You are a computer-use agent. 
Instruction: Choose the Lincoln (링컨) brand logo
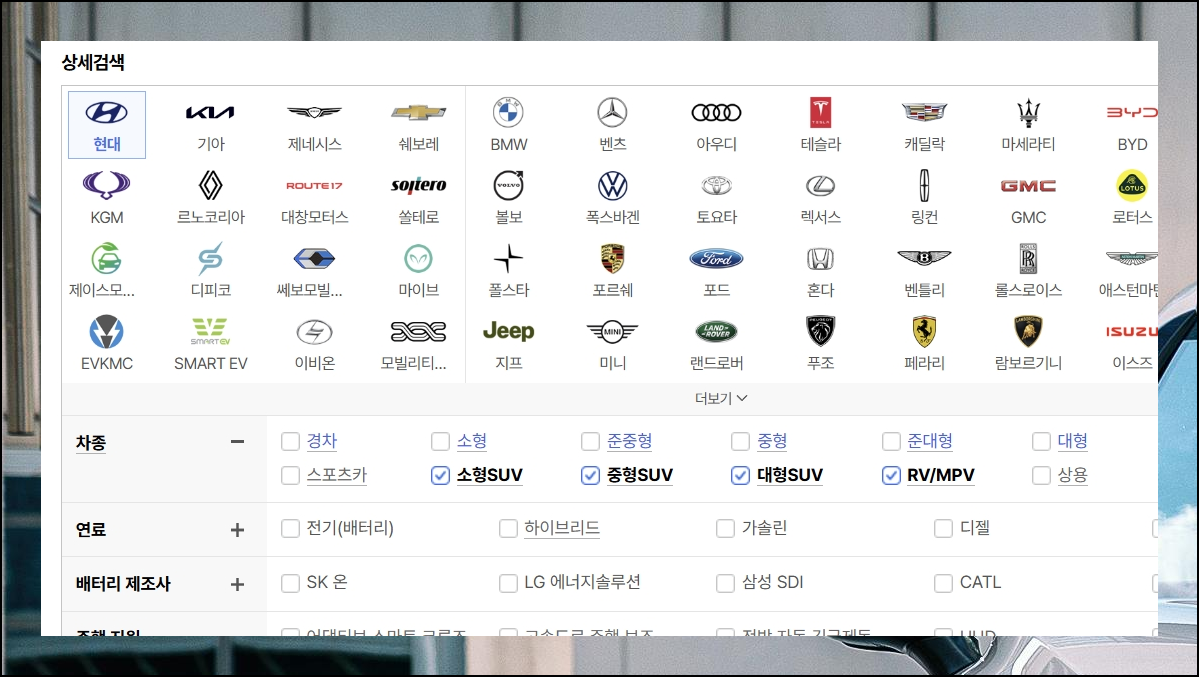[924, 185]
